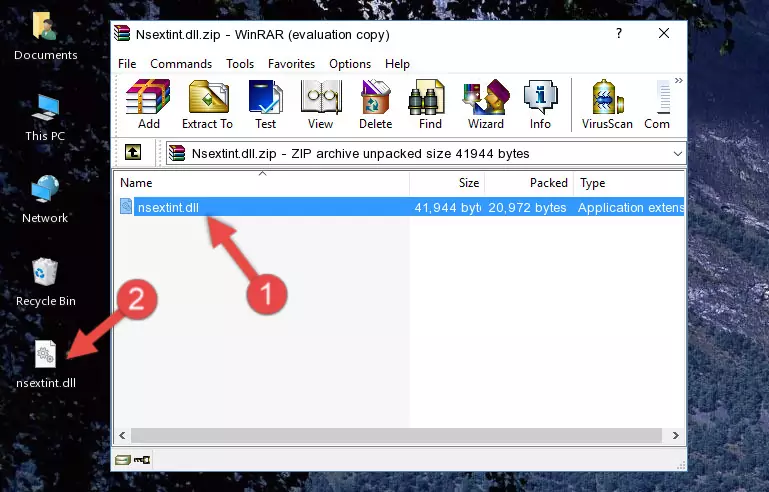Screen dimensions: 769x492
Task: Open the Favorites menu
Action: pos(291,64)
